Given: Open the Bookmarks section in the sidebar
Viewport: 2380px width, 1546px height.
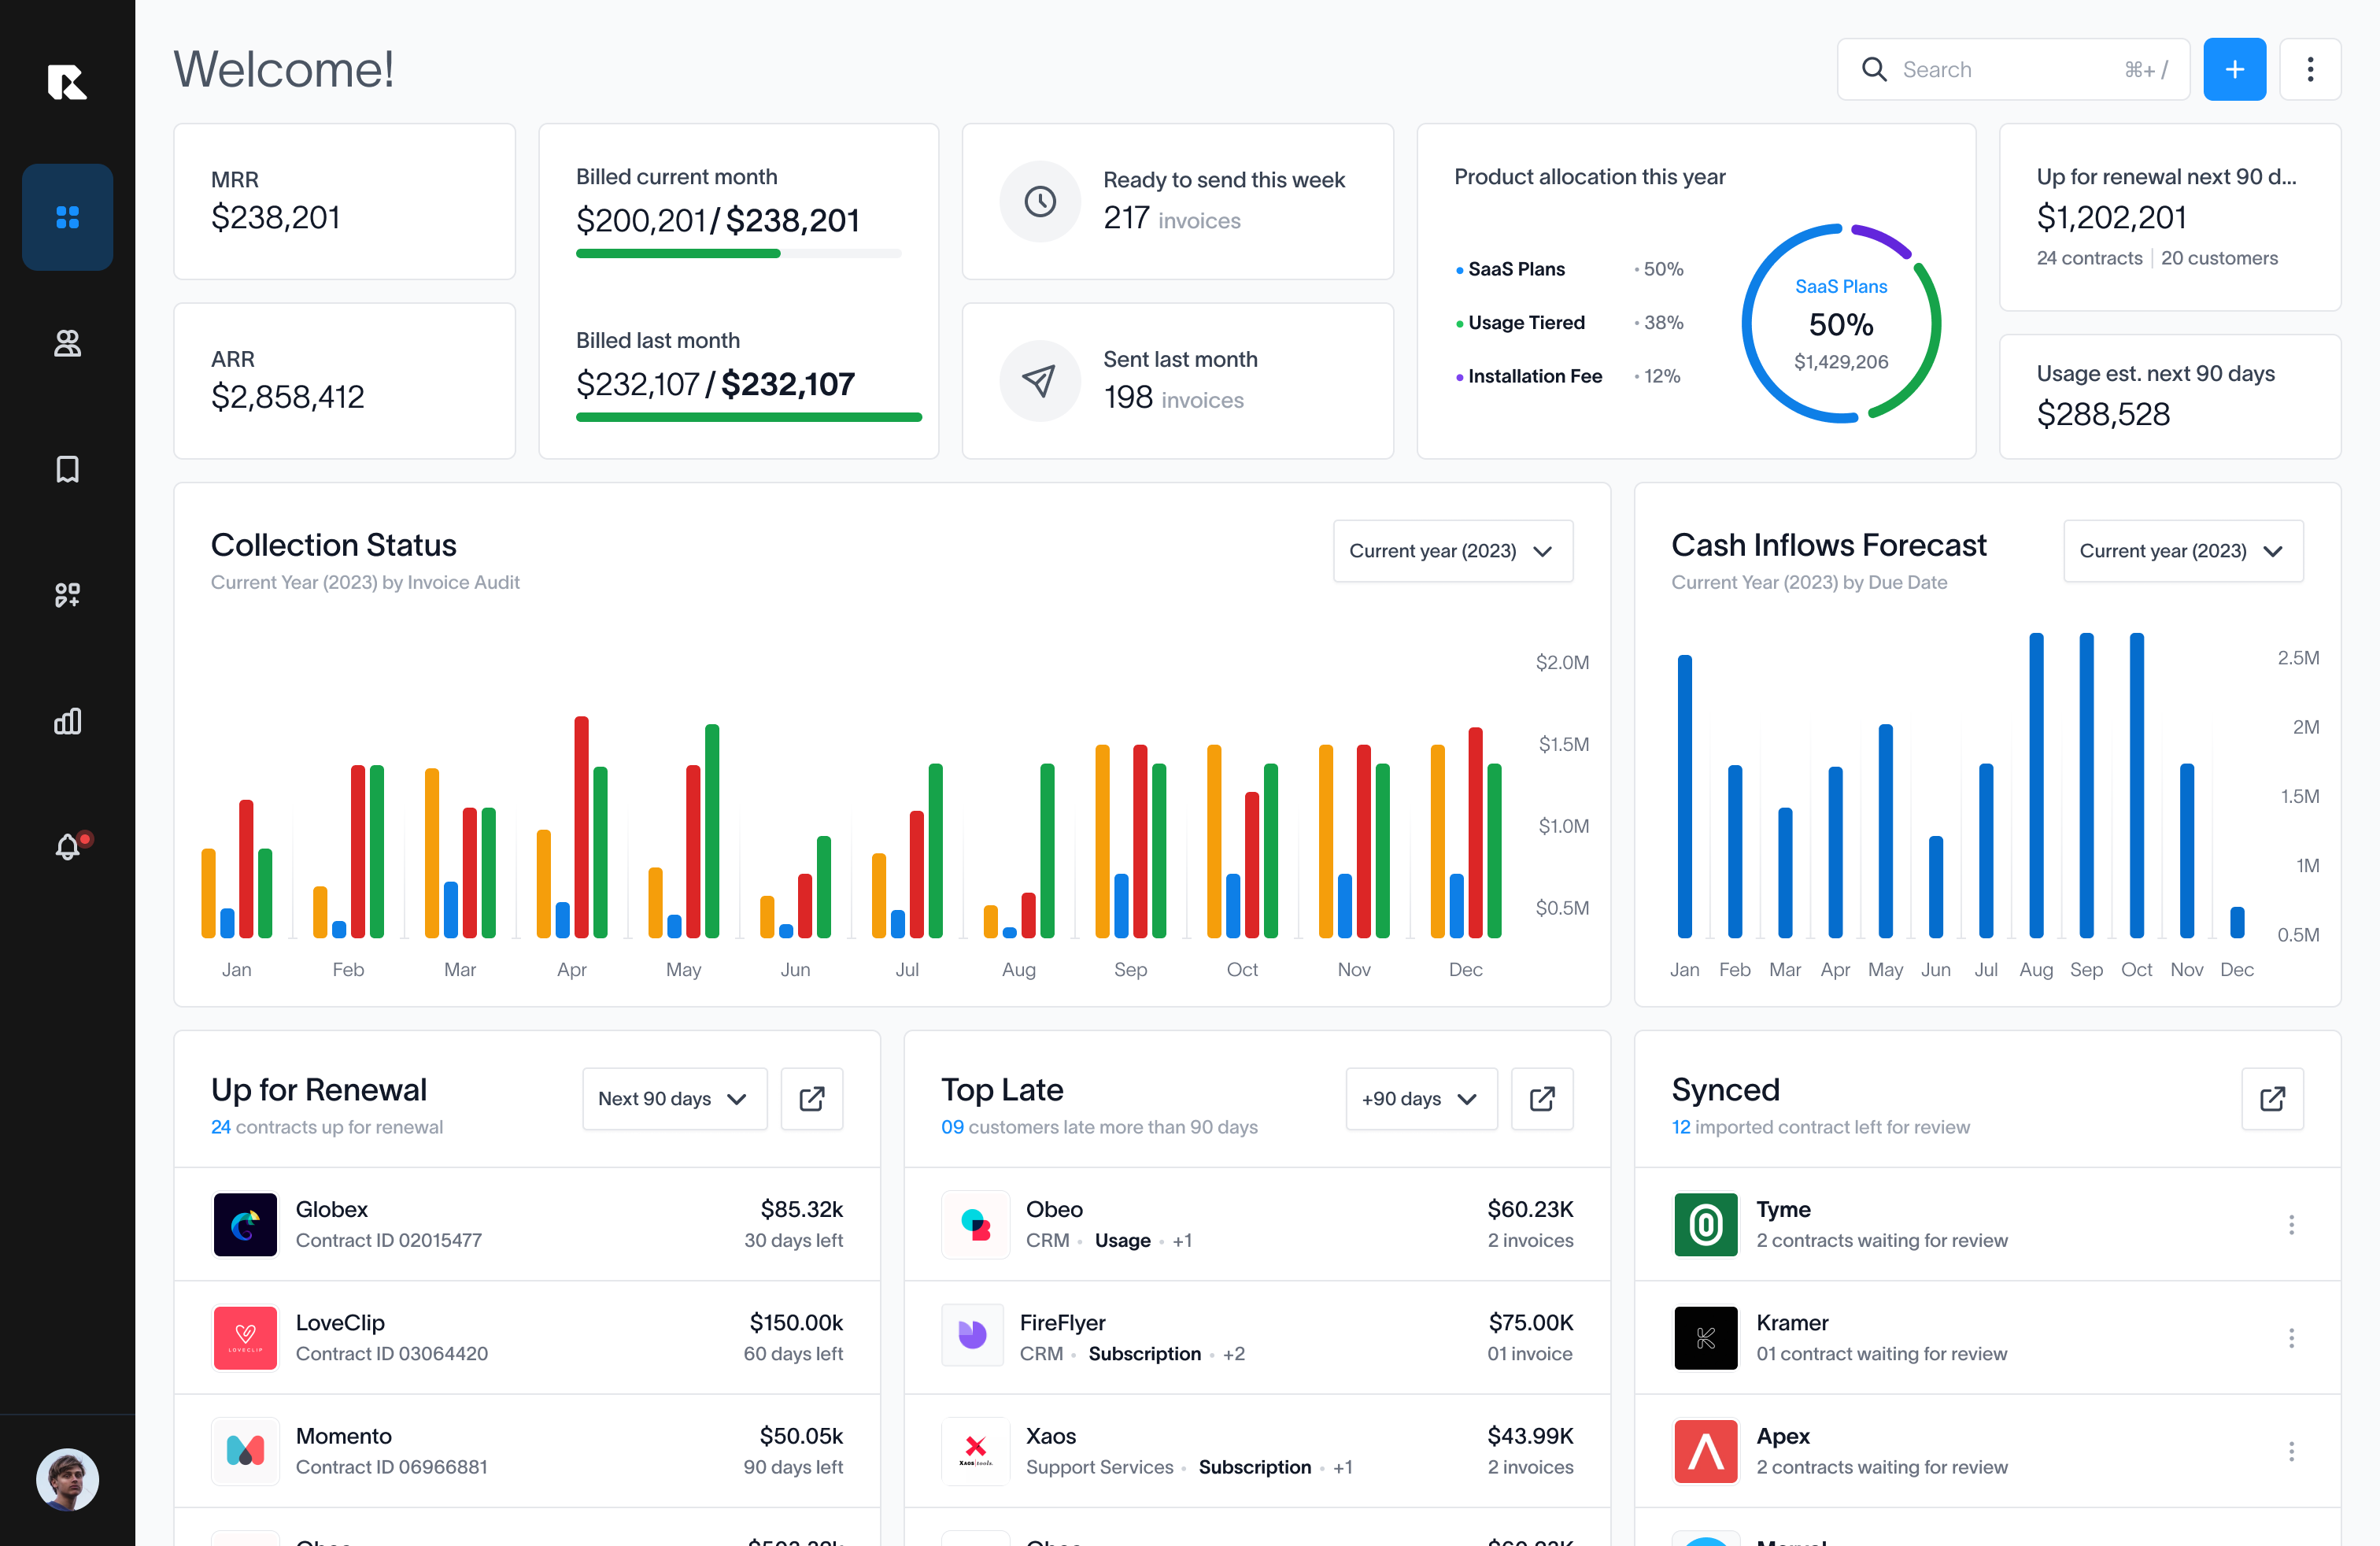Looking at the screenshot, I should point(67,469).
